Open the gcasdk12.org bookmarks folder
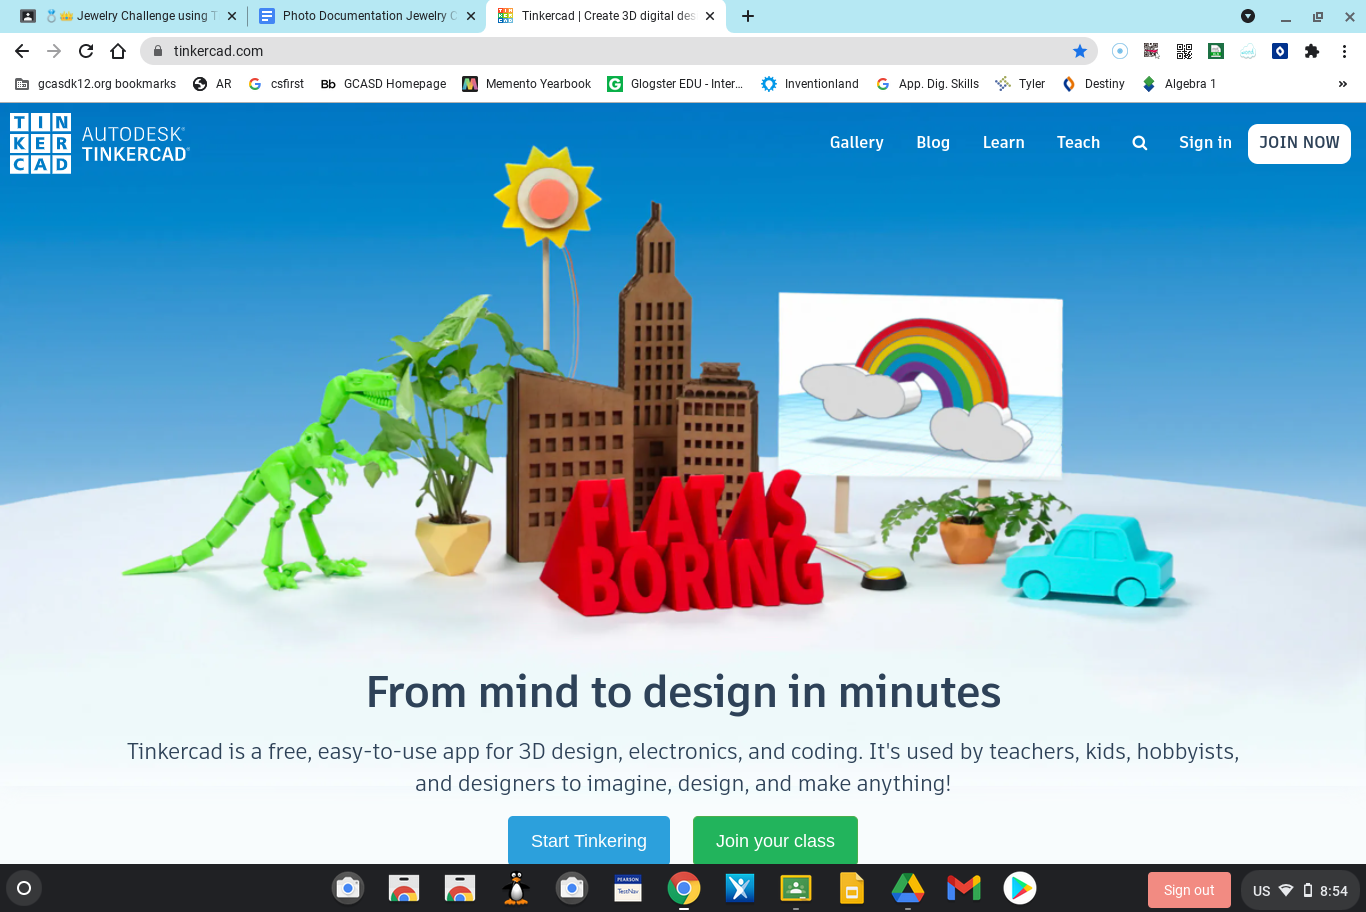Viewport: 1366px width, 912px height. (x=96, y=84)
